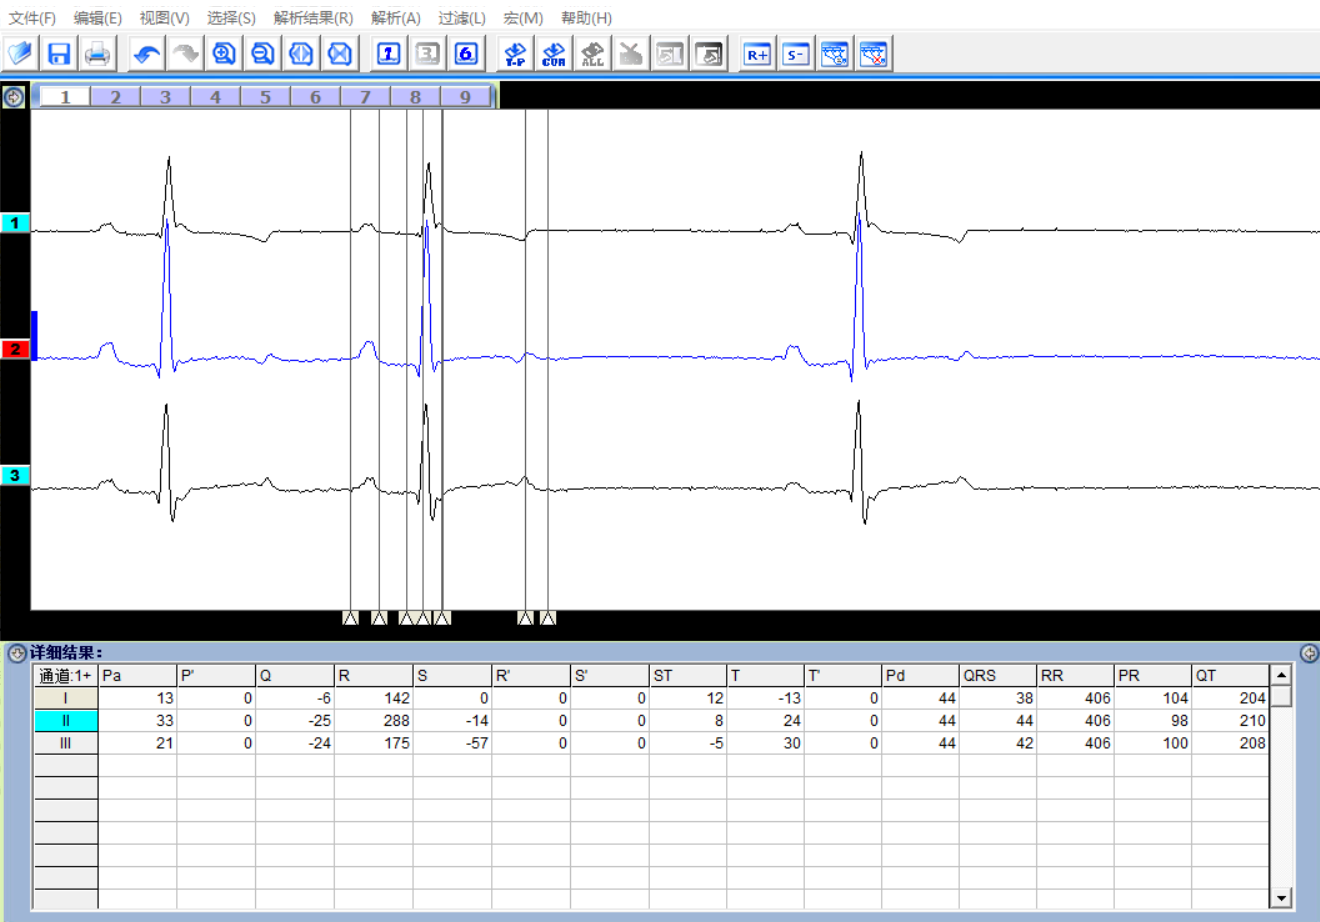The image size is (1320, 922).
Task: Zoom in on the waveform
Action: pyautogui.click(x=224, y=54)
